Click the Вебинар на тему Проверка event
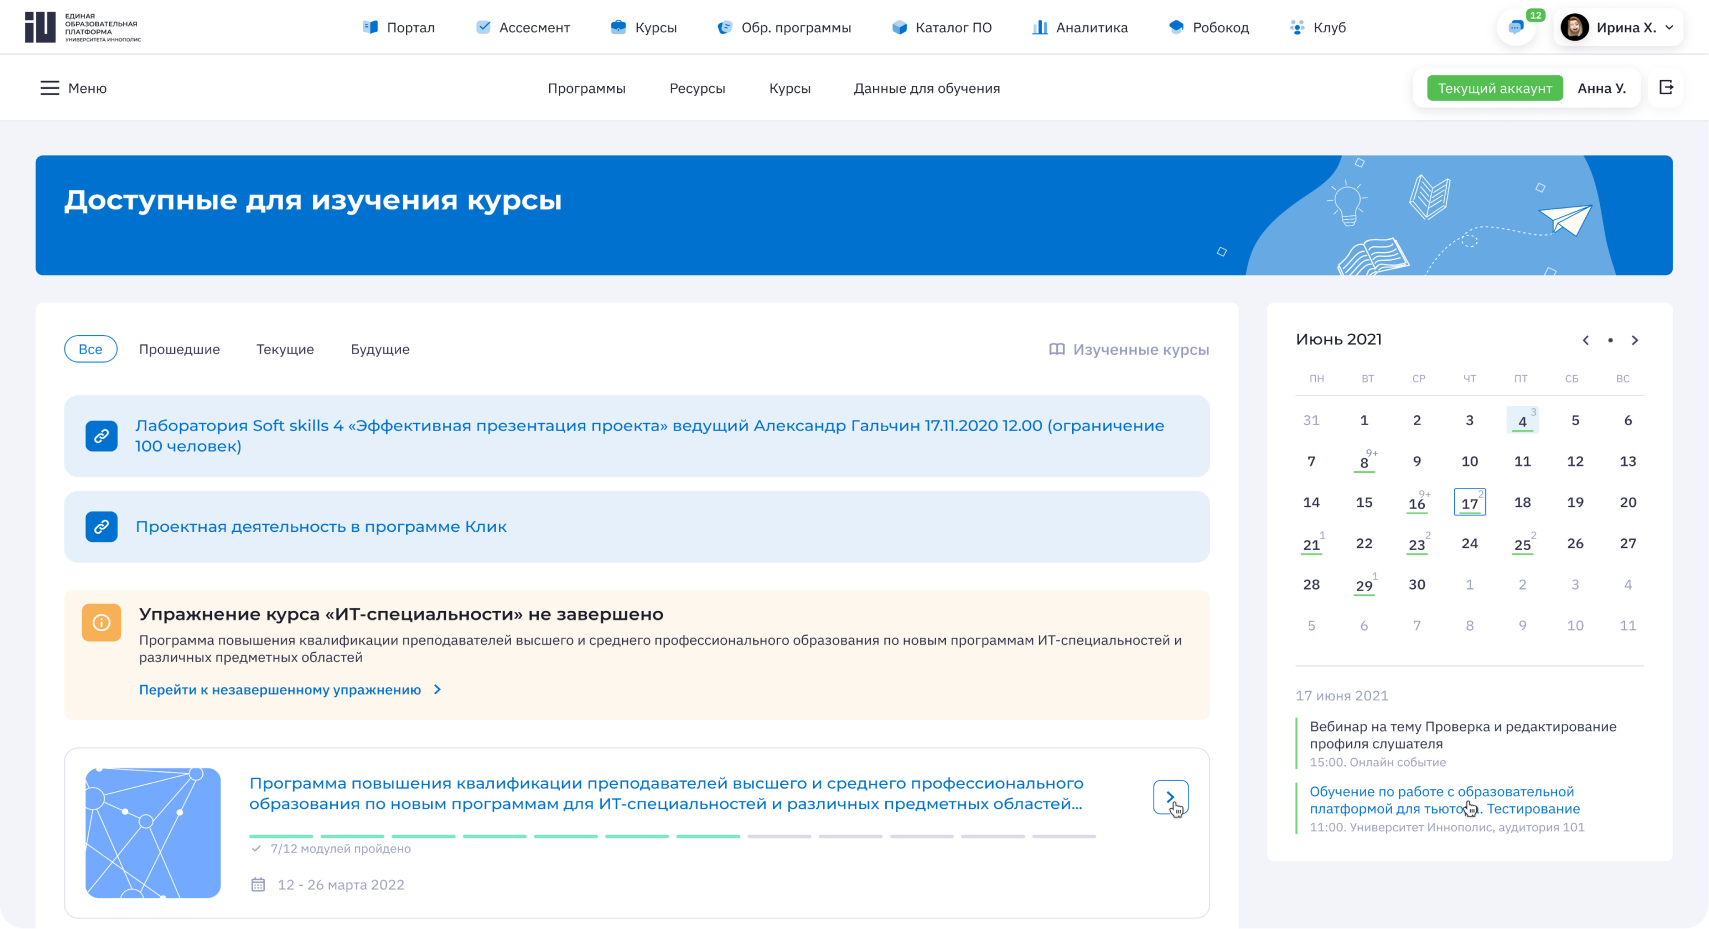This screenshot has width=1709, height=929. [1463, 735]
